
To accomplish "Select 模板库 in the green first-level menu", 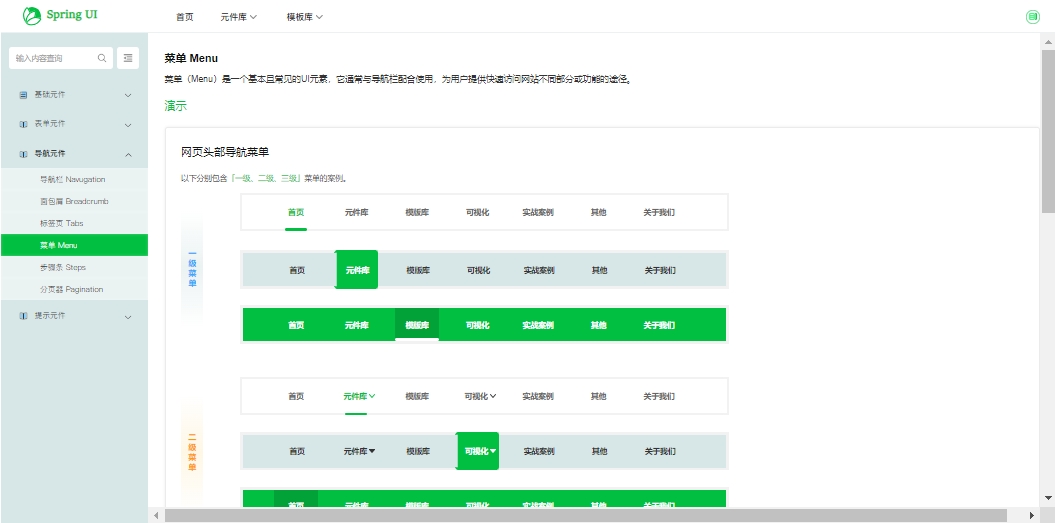I will (x=417, y=325).
